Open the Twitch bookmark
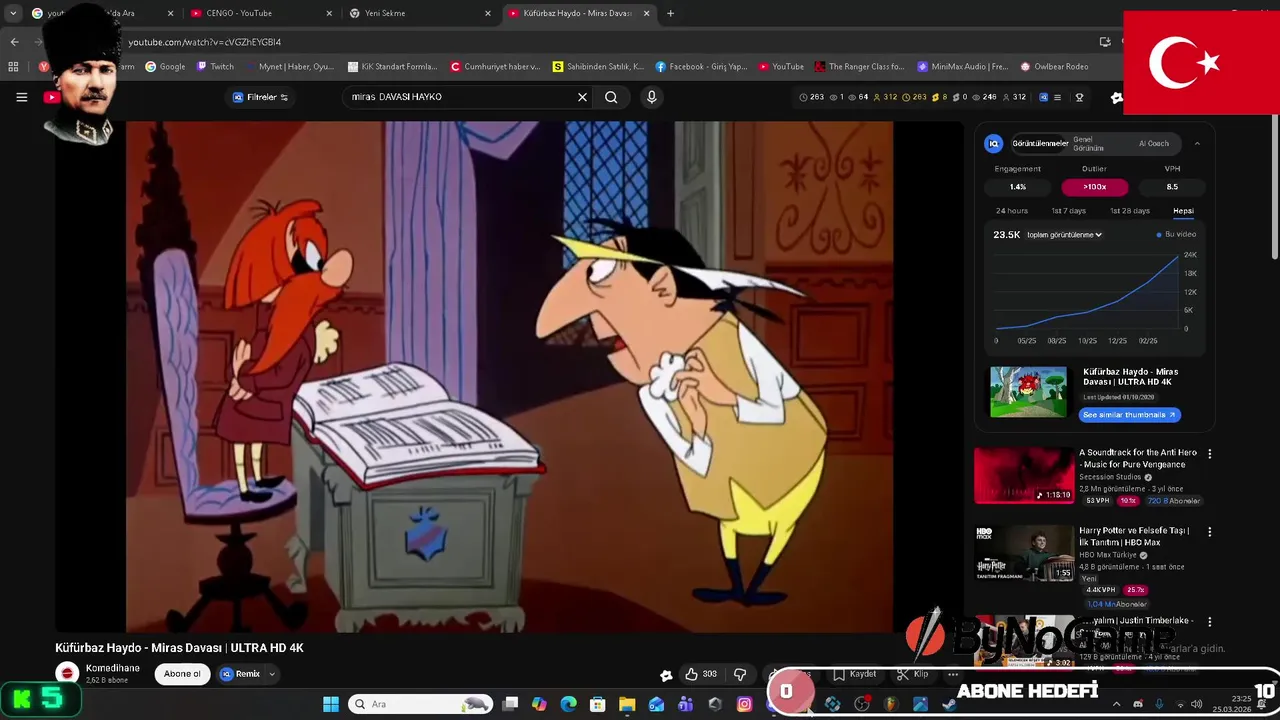The image size is (1280, 720). (x=215, y=67)
